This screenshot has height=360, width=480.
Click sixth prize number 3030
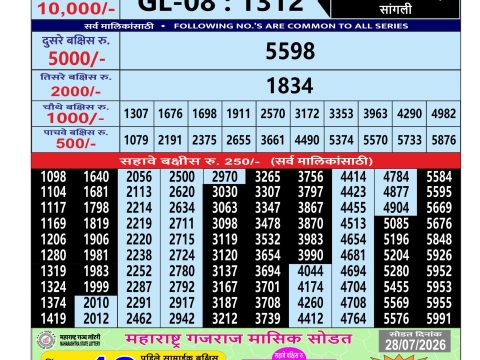coord(225,192)
